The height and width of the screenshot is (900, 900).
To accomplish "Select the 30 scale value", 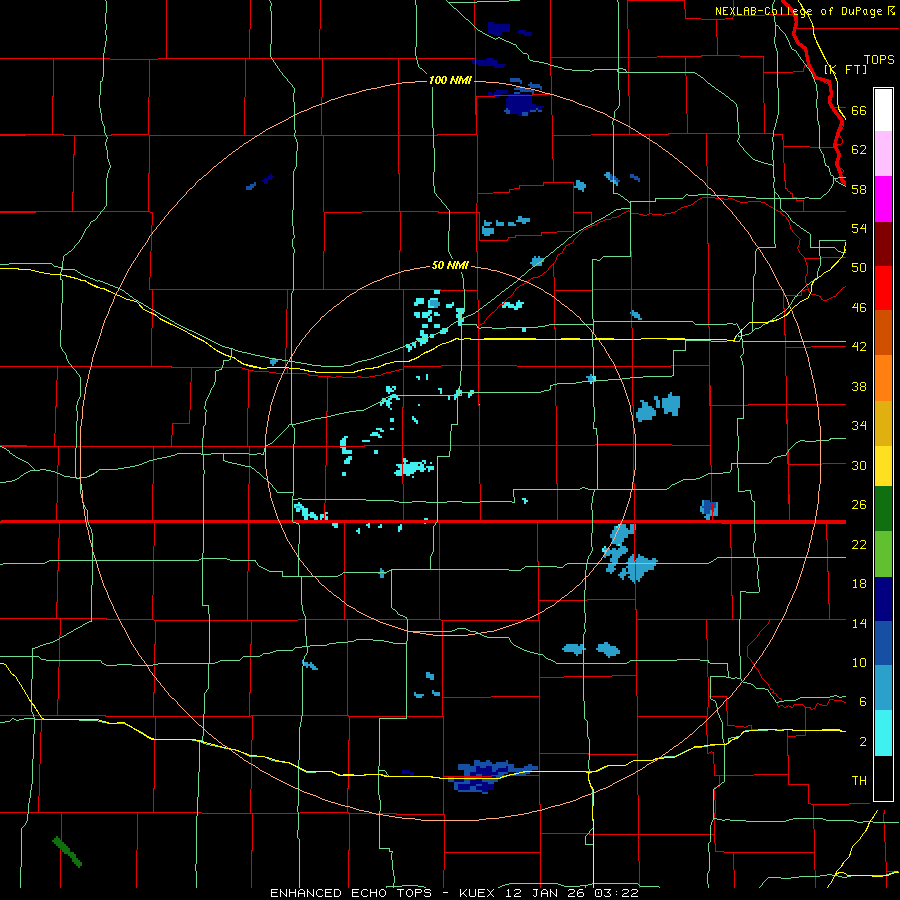I will tap(859, 465).
